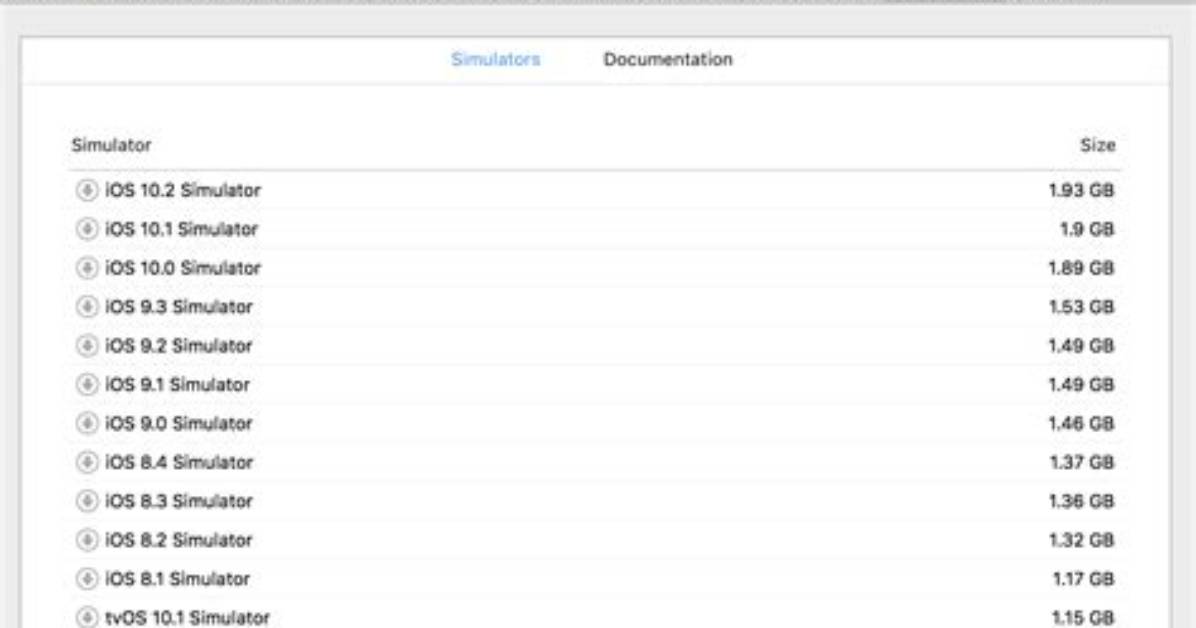
Task: Select the iOS 10.0 Simulator row text
Action: (183, 268)
